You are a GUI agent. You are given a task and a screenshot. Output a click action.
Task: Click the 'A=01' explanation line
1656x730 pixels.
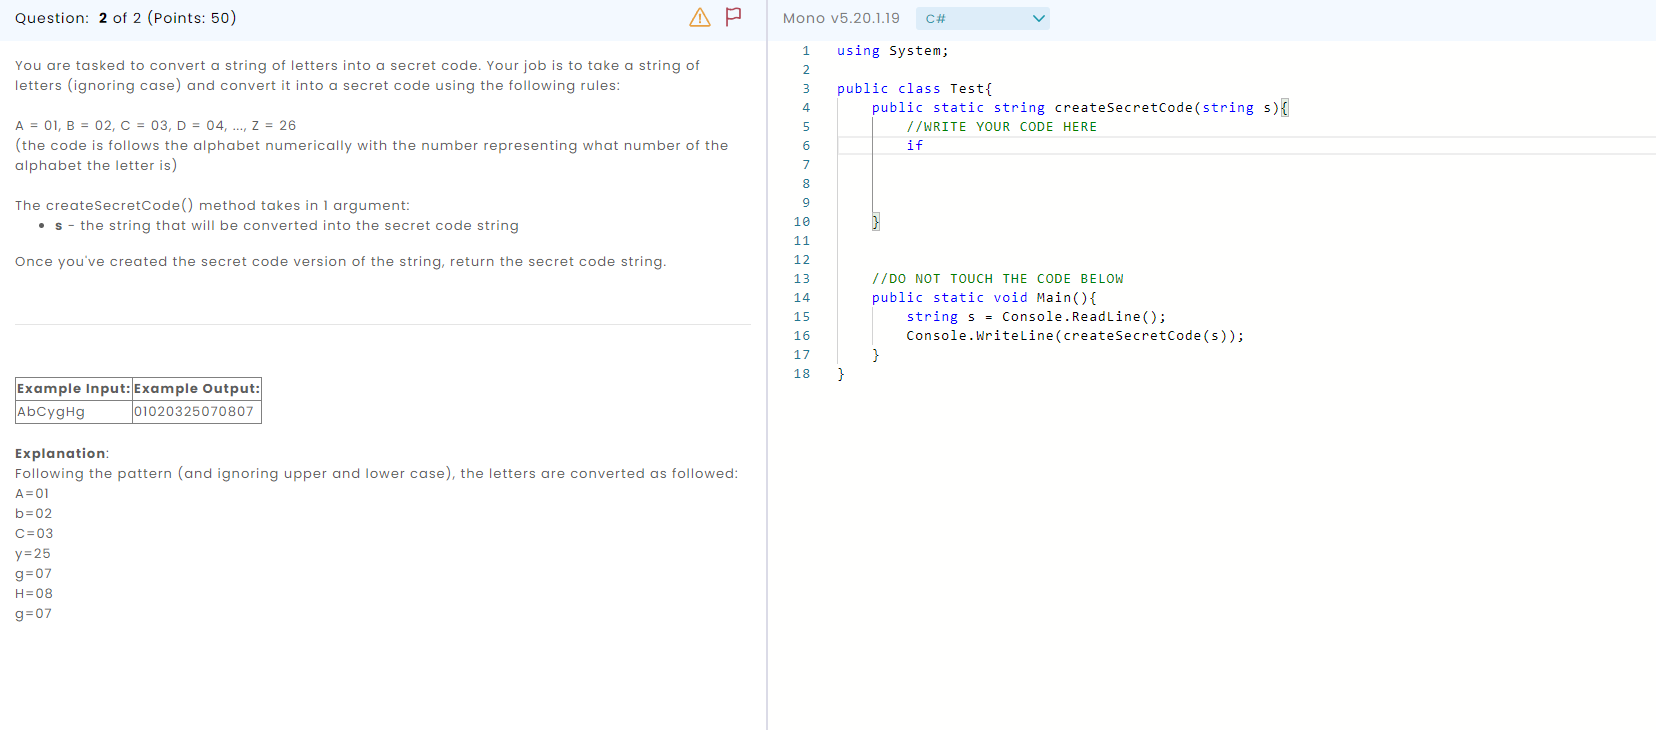point(32,494)
